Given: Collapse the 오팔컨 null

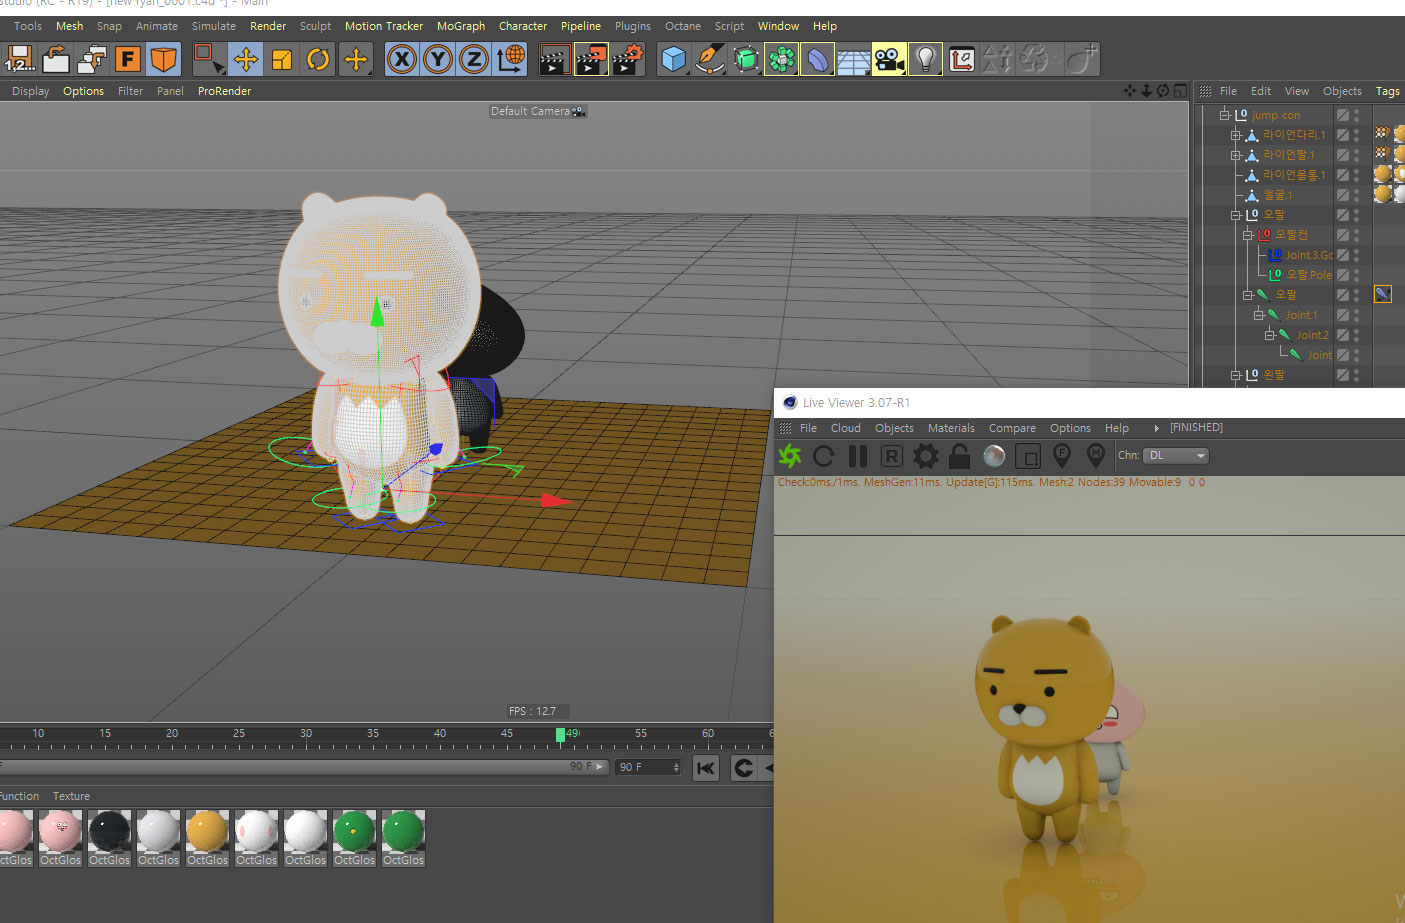Looking at the screenshot, I should [x=1248, y=235].
